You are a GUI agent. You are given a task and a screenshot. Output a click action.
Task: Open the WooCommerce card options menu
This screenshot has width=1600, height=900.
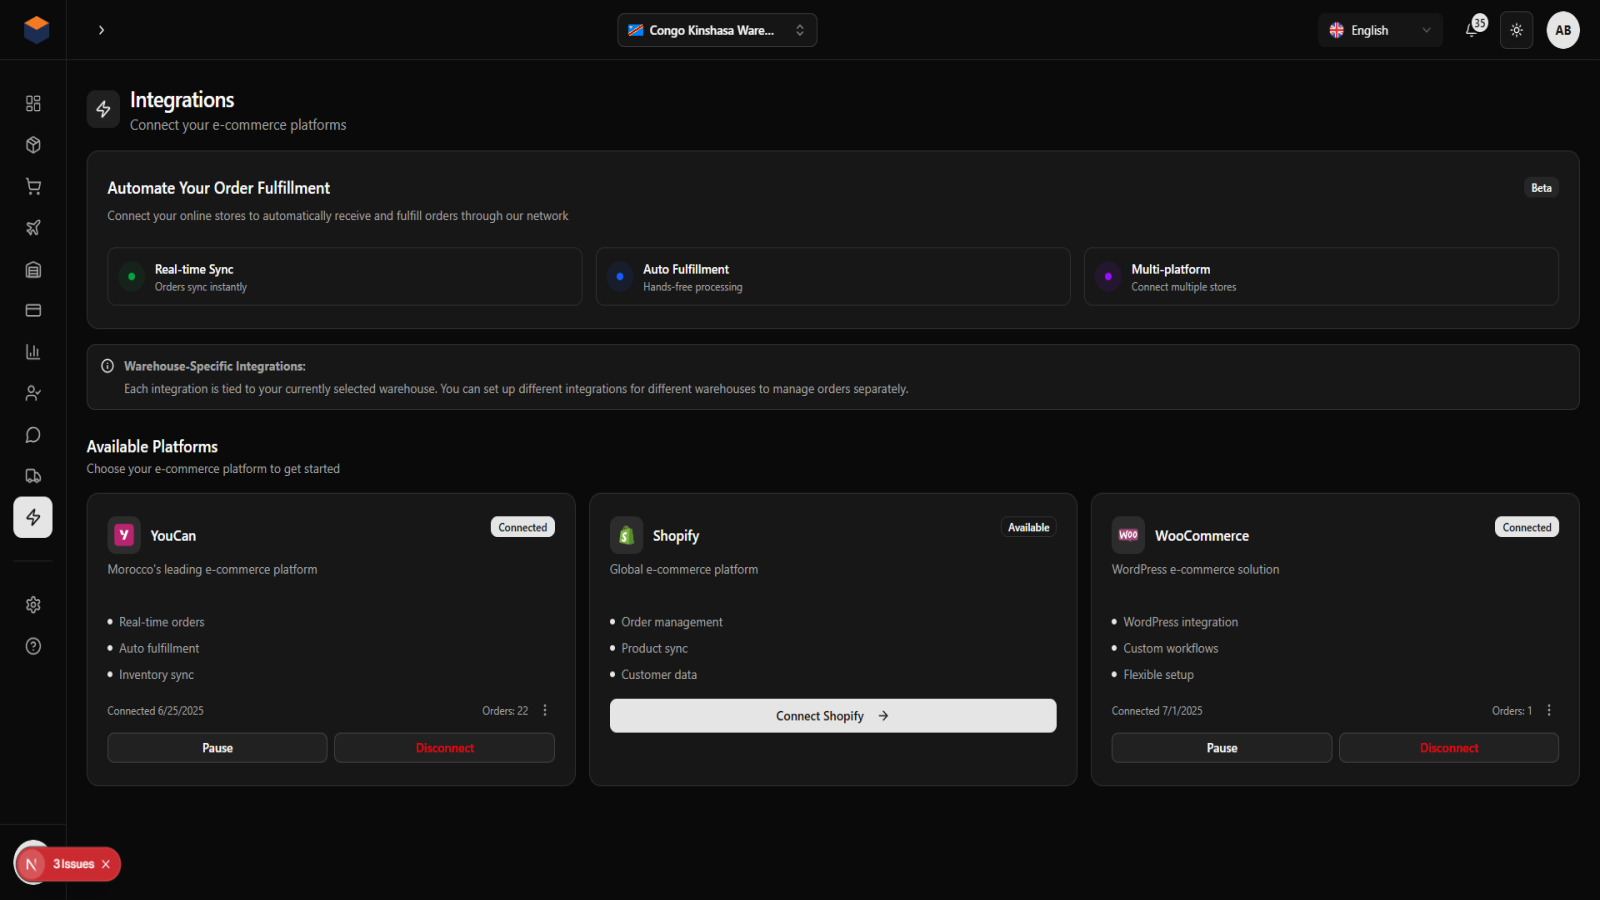click(1549, 710)
